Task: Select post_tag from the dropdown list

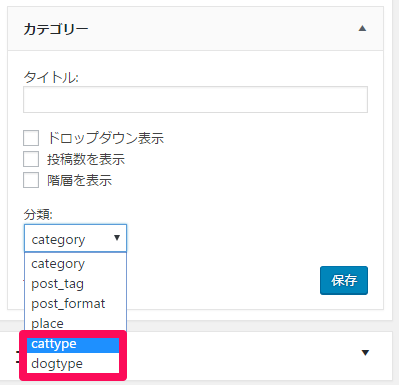Action: (x=75, y=284)
